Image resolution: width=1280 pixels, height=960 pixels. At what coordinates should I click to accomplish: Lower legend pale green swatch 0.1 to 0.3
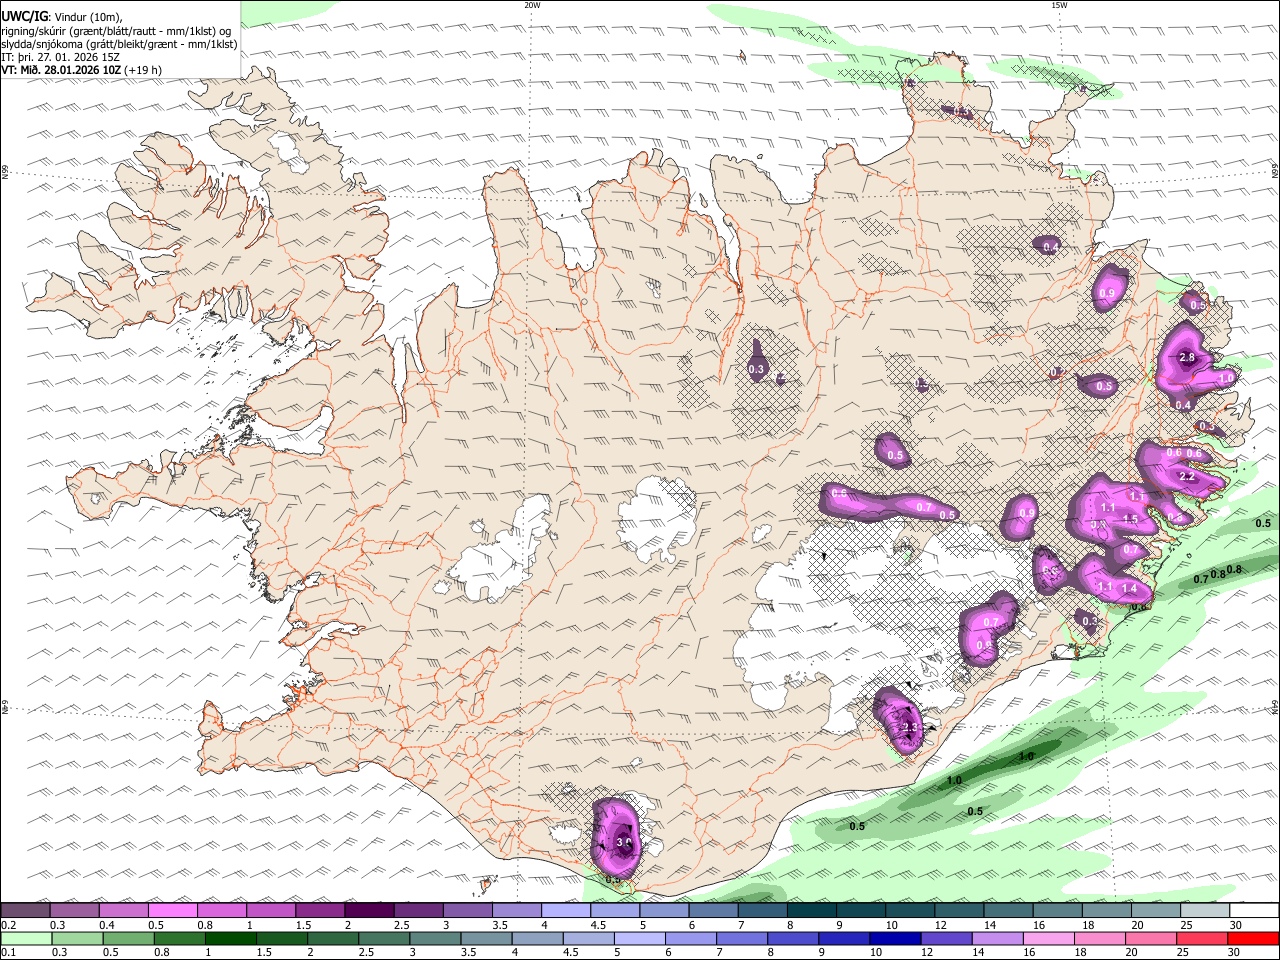pyautogui.click(x=25, y=938)
